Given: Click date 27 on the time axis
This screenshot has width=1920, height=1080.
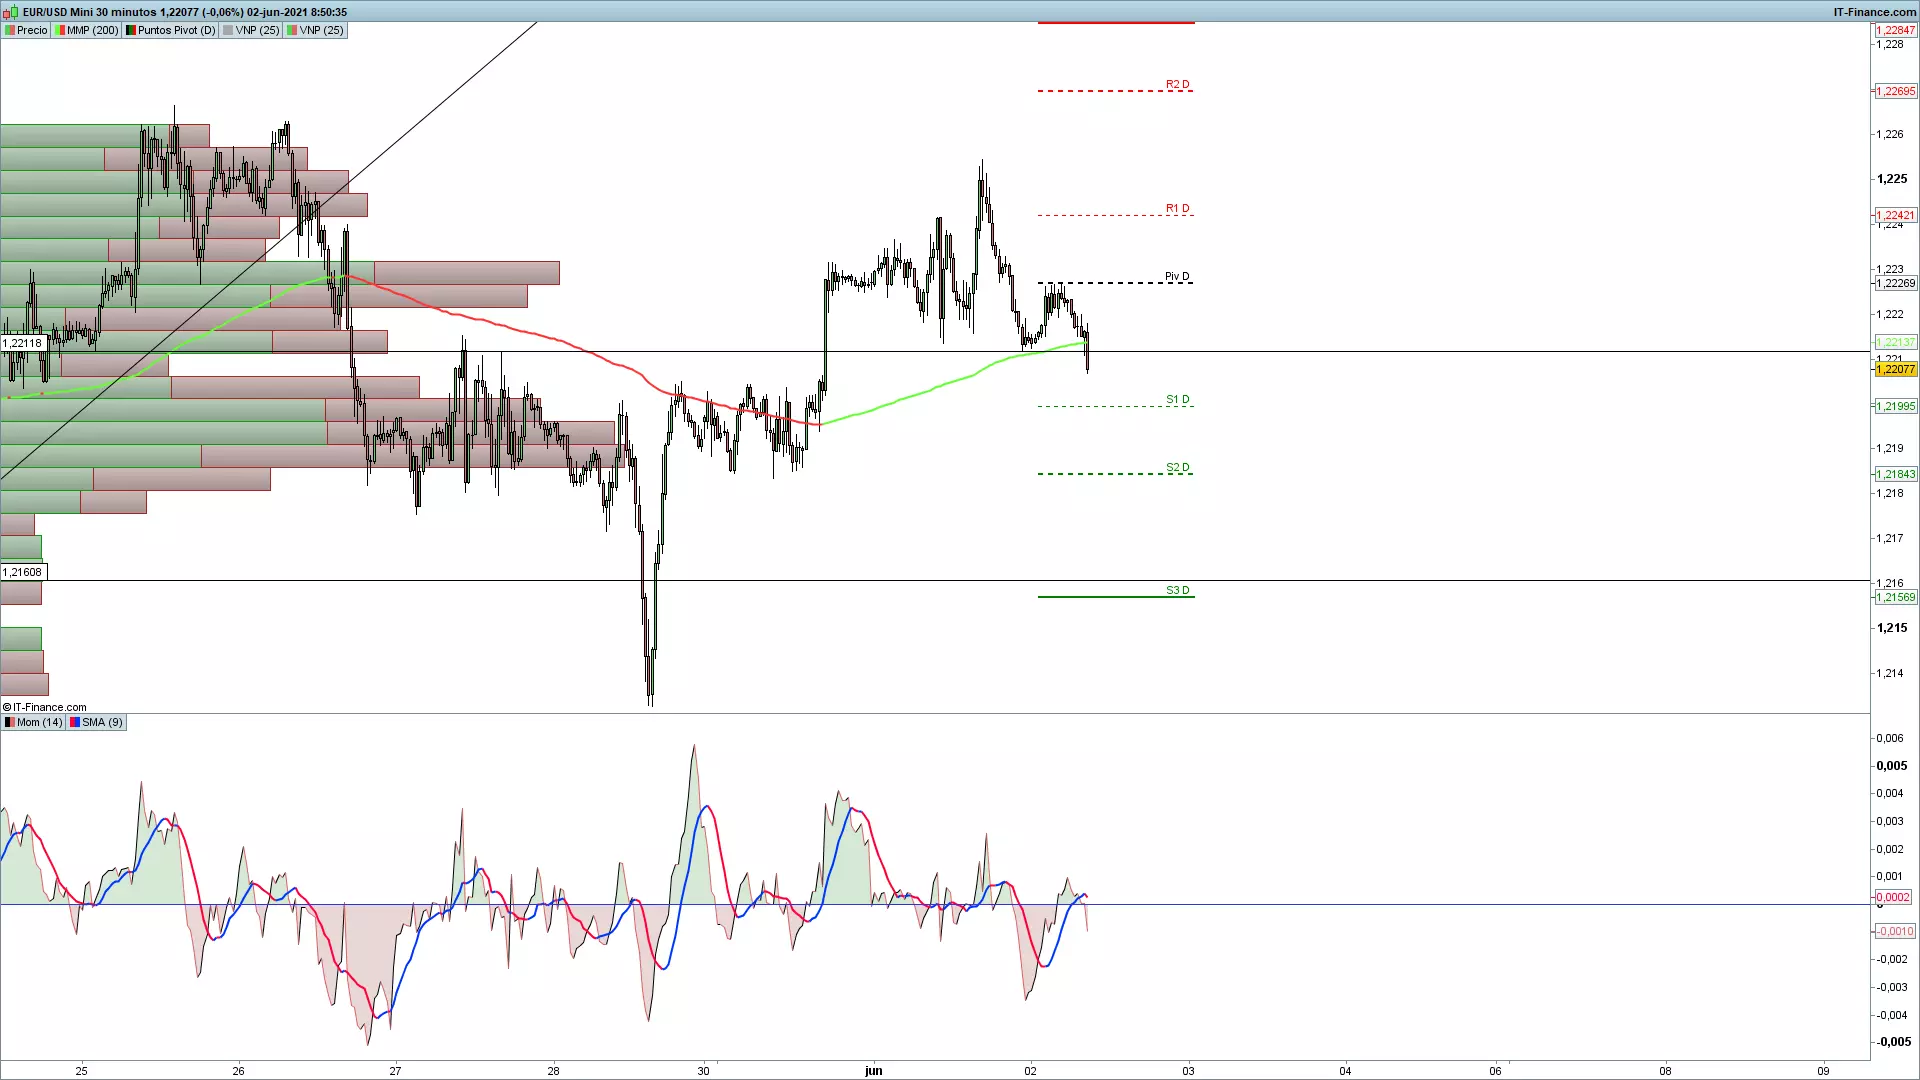Looking at the screenshot, I should (x=396, y=1071).
